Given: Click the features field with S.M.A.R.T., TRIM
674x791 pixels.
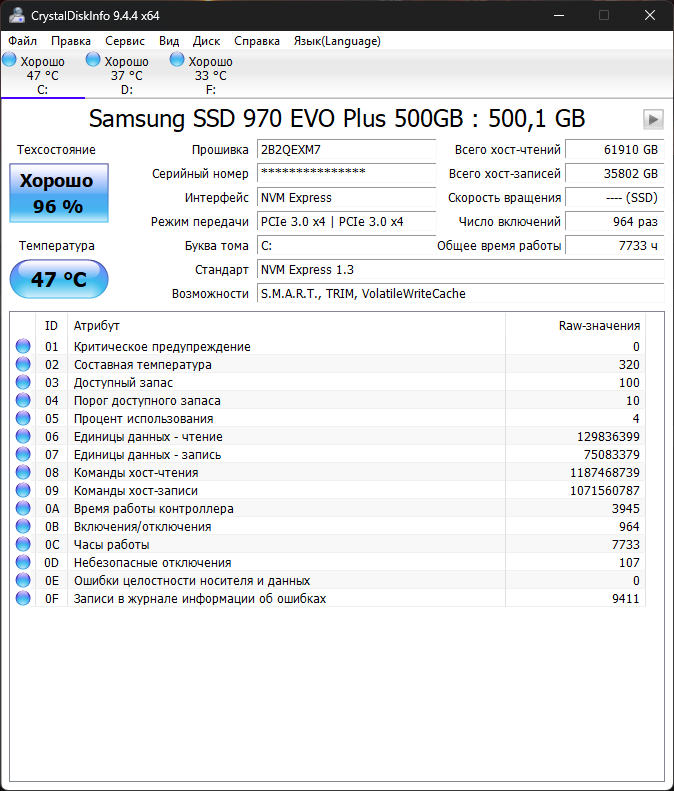Looking at the screenshot, I should tap(461, 294).
